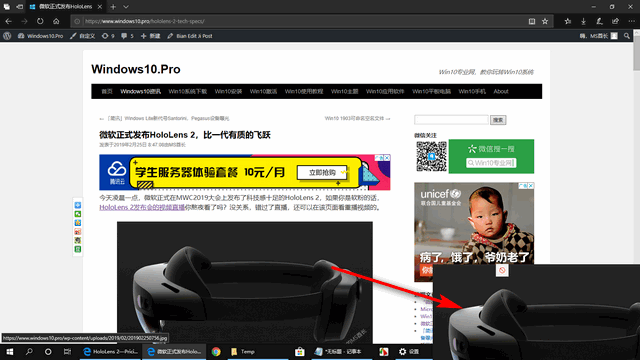Open the MS酋长 user account menu
This screenshot has width=640, height=360.
click(598, 36)
